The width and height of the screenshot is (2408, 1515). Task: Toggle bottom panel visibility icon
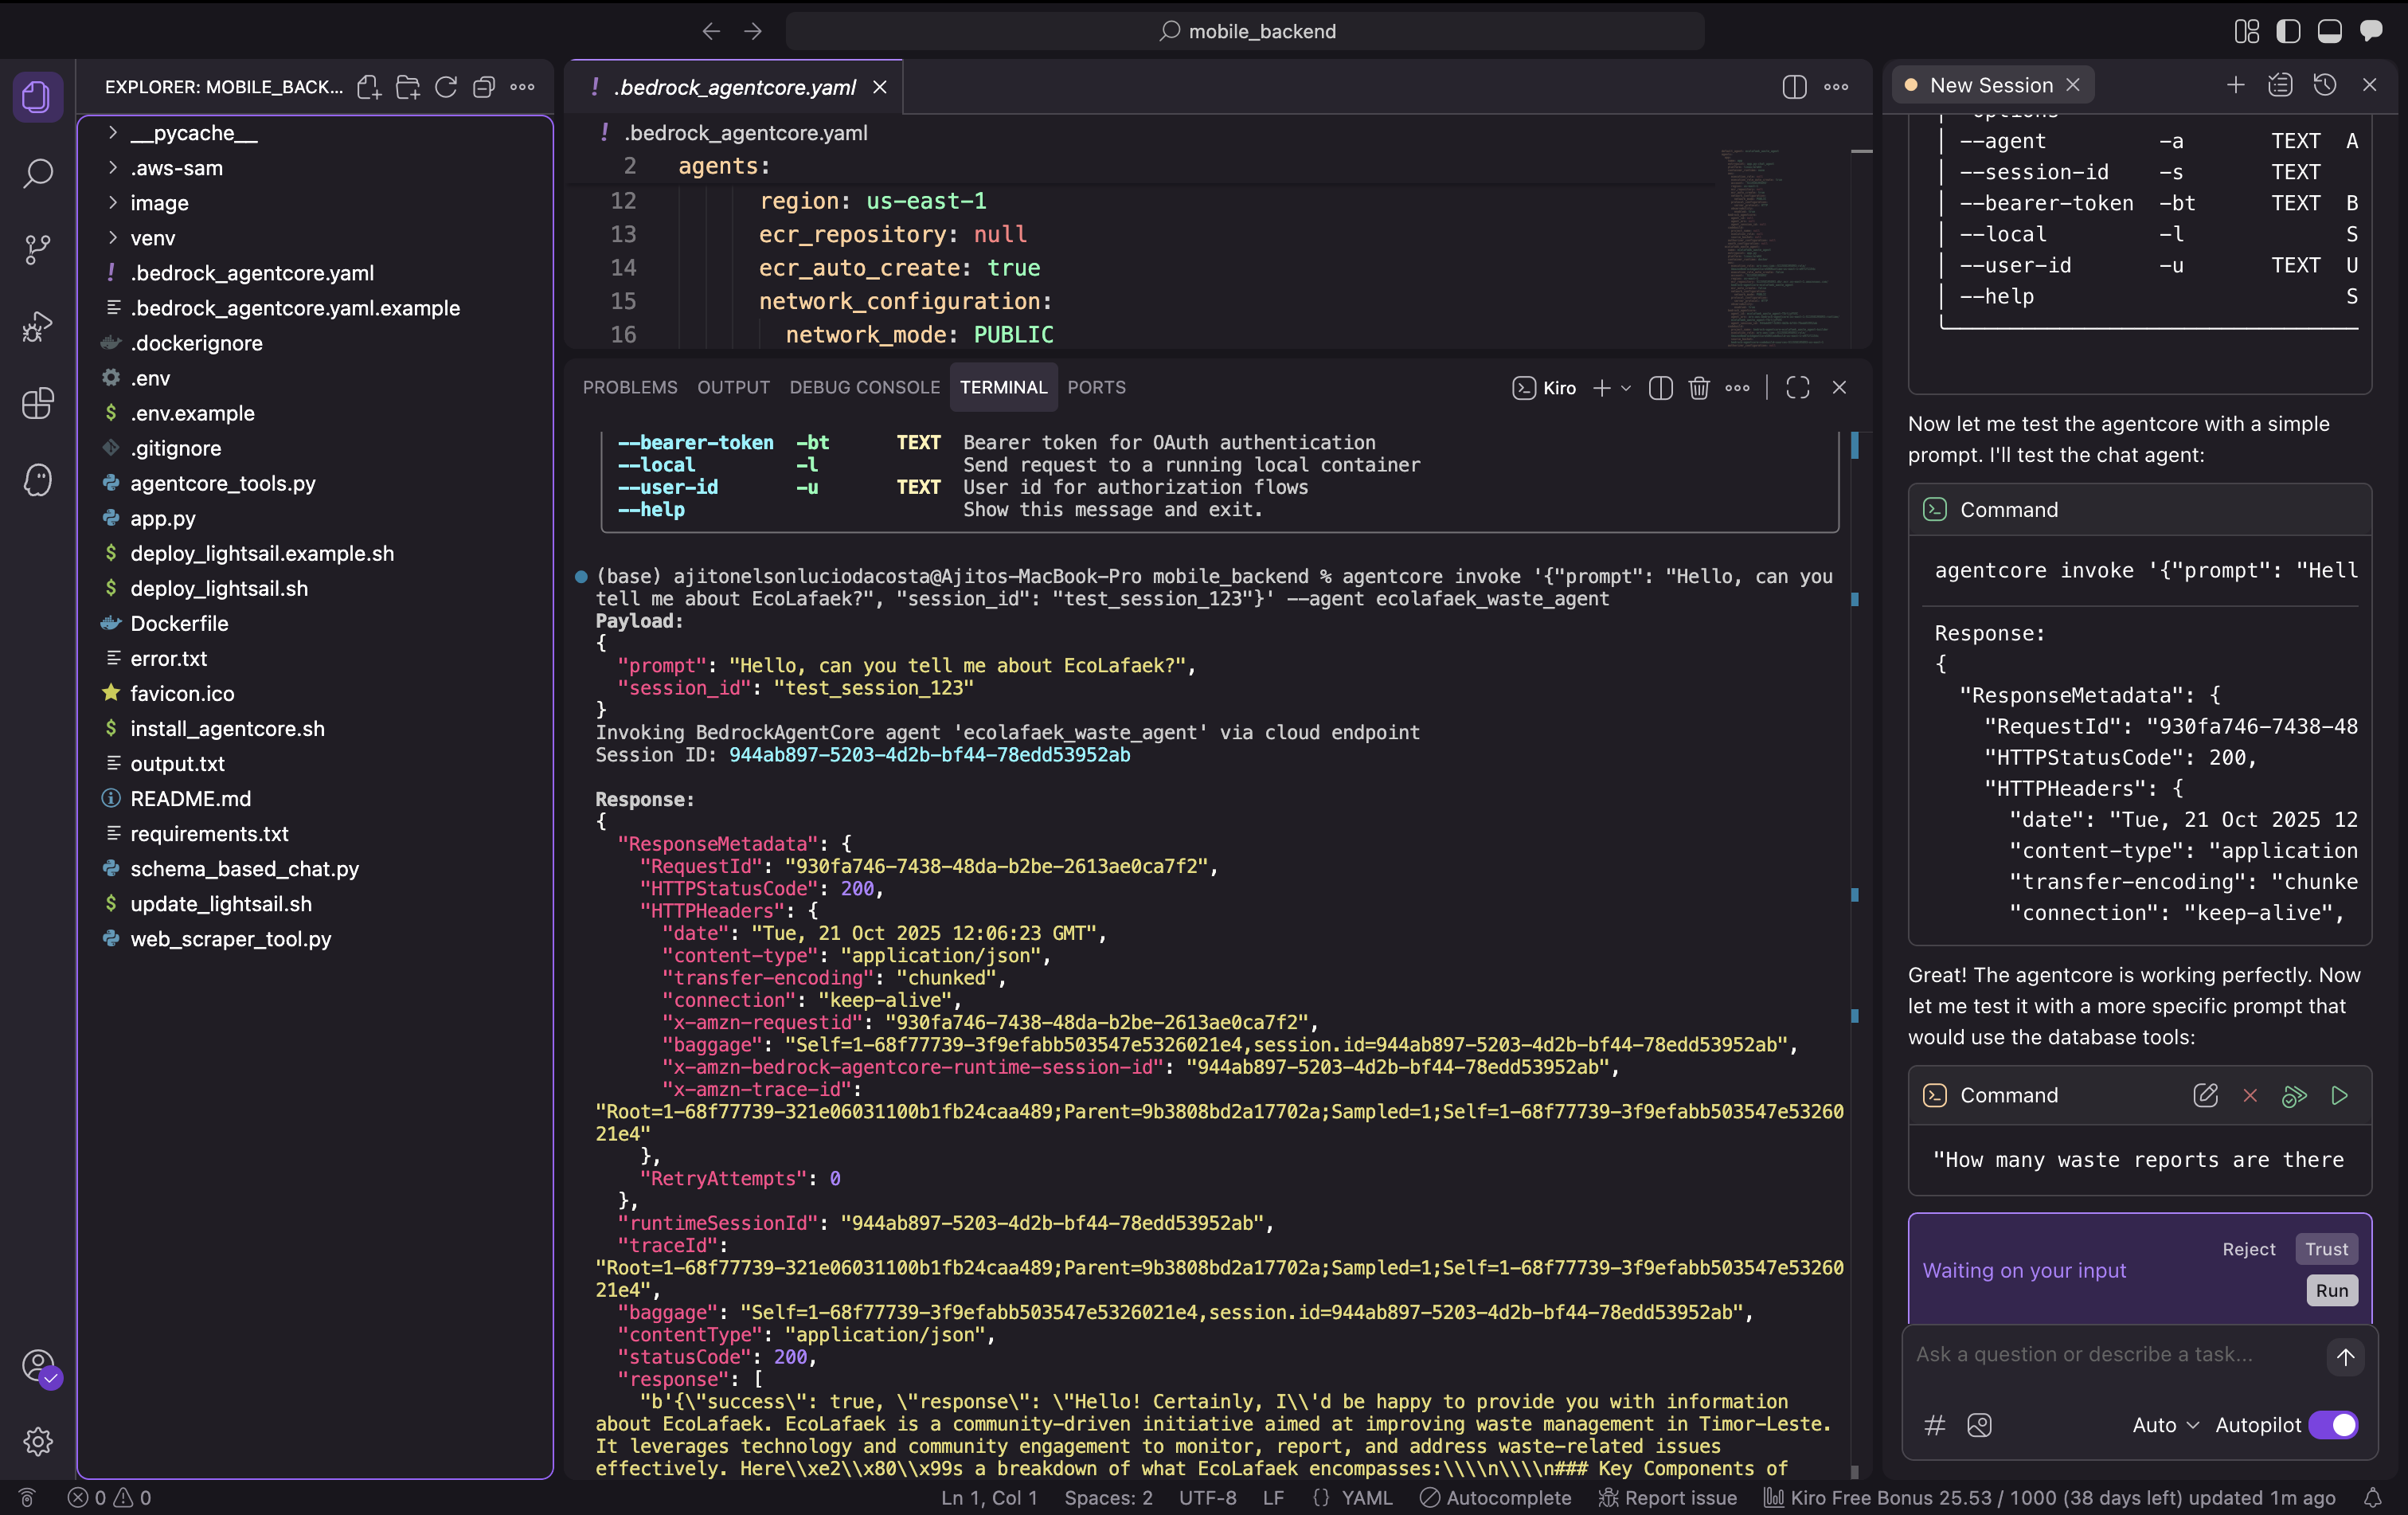coord(2329,31)
